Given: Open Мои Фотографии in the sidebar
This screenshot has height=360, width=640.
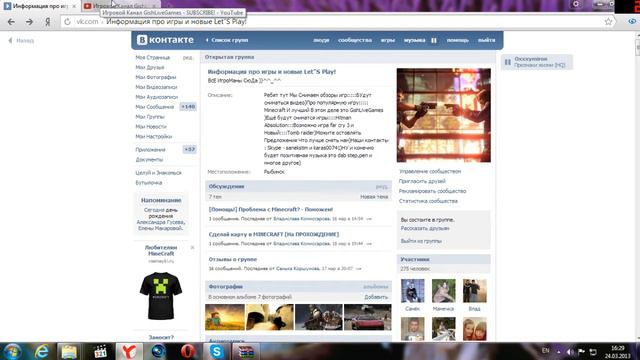Looking at the screenshot, I should 156,77.
